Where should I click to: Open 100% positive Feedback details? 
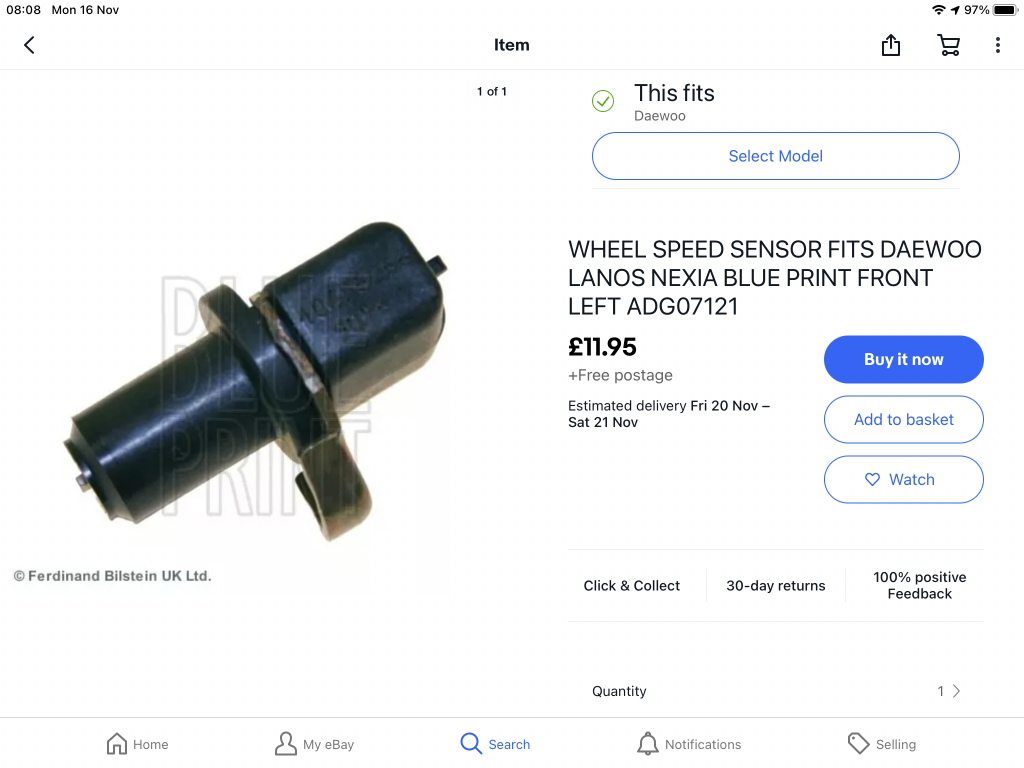(x=919, y=586)
